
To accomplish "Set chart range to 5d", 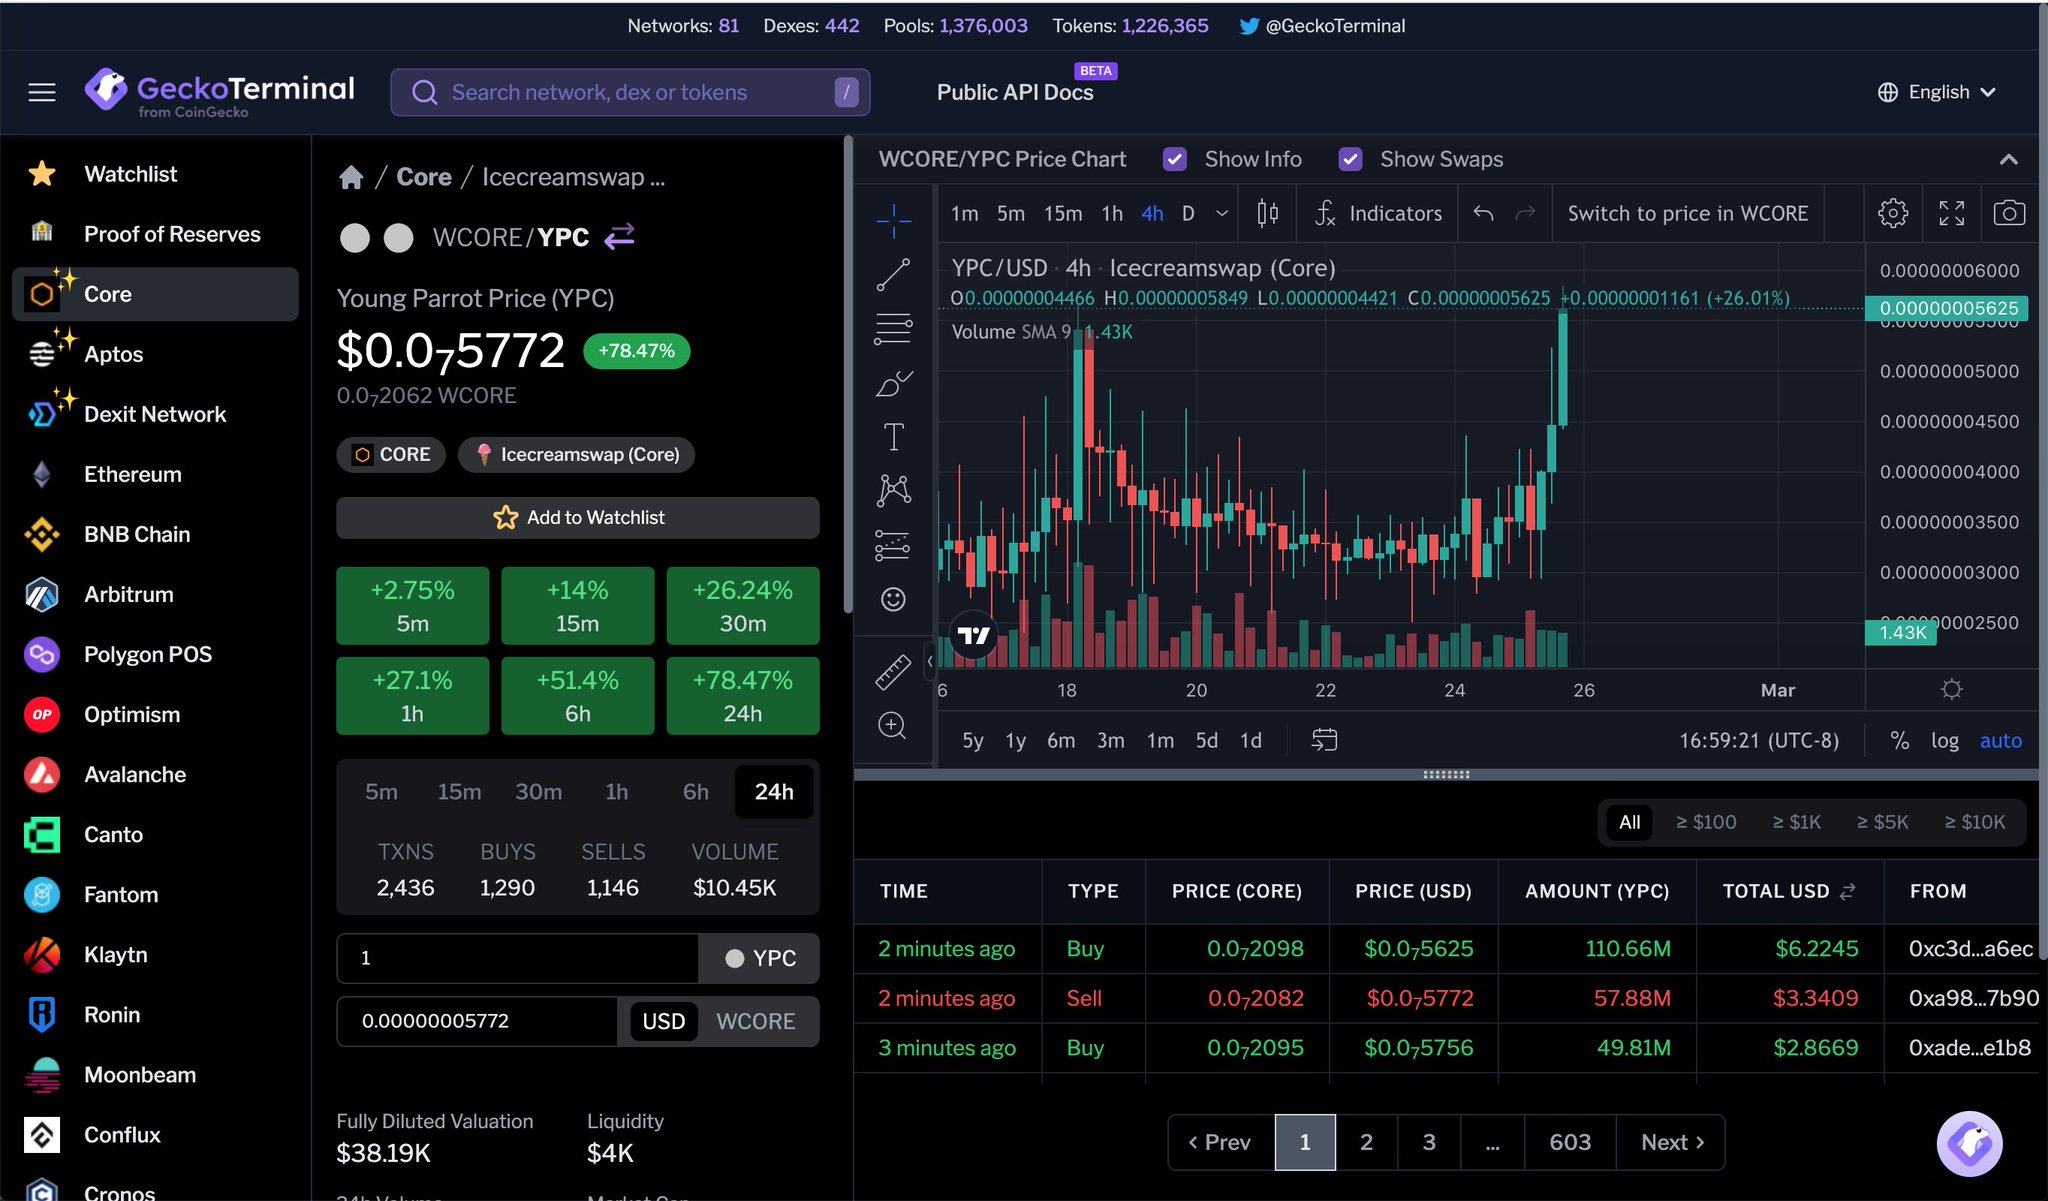I will click(x=1207, y=740).
